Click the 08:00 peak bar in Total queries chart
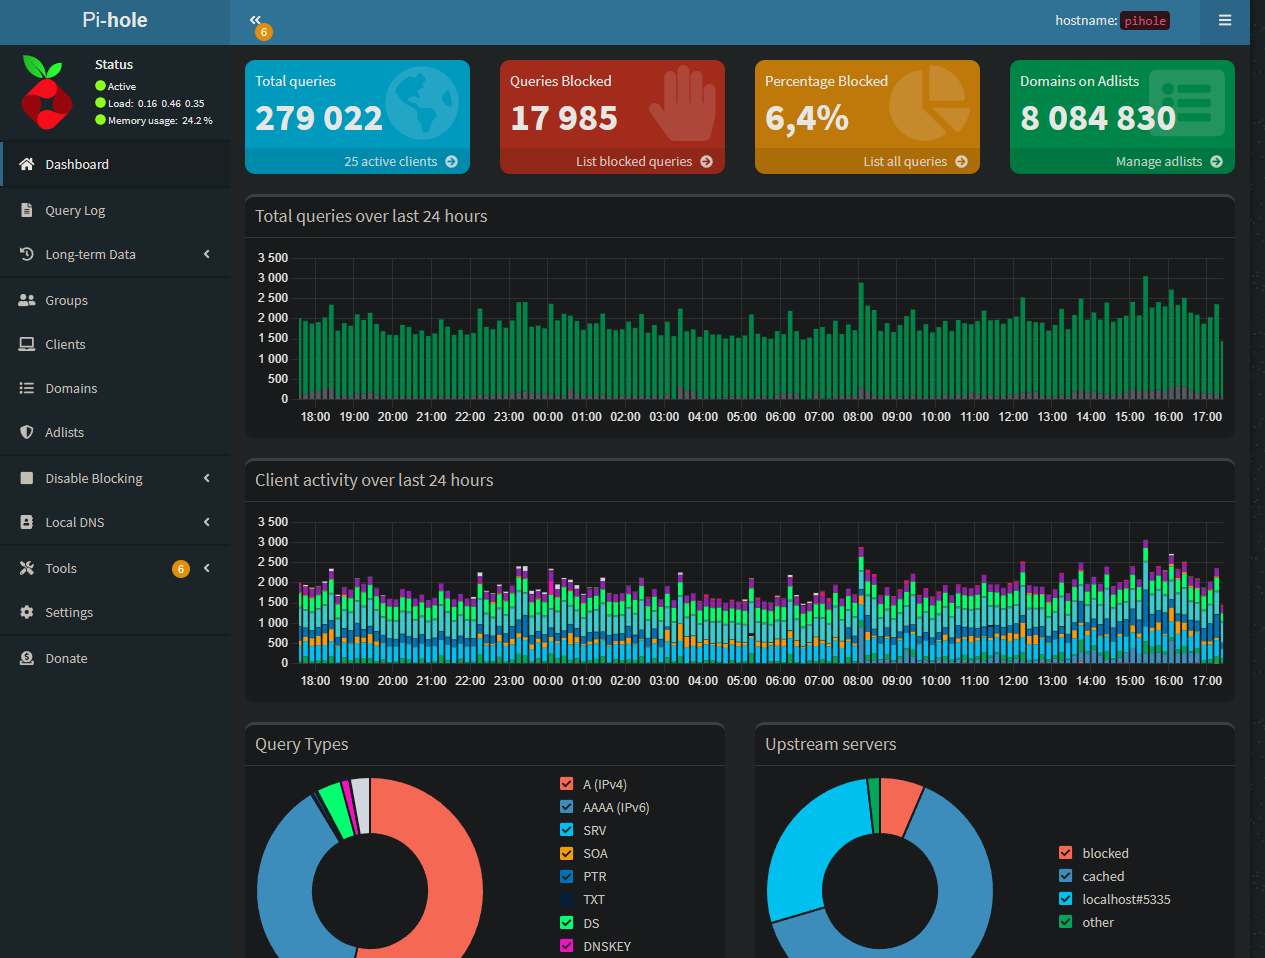Screen dimensions: 1265x958 tap(861, 340)
